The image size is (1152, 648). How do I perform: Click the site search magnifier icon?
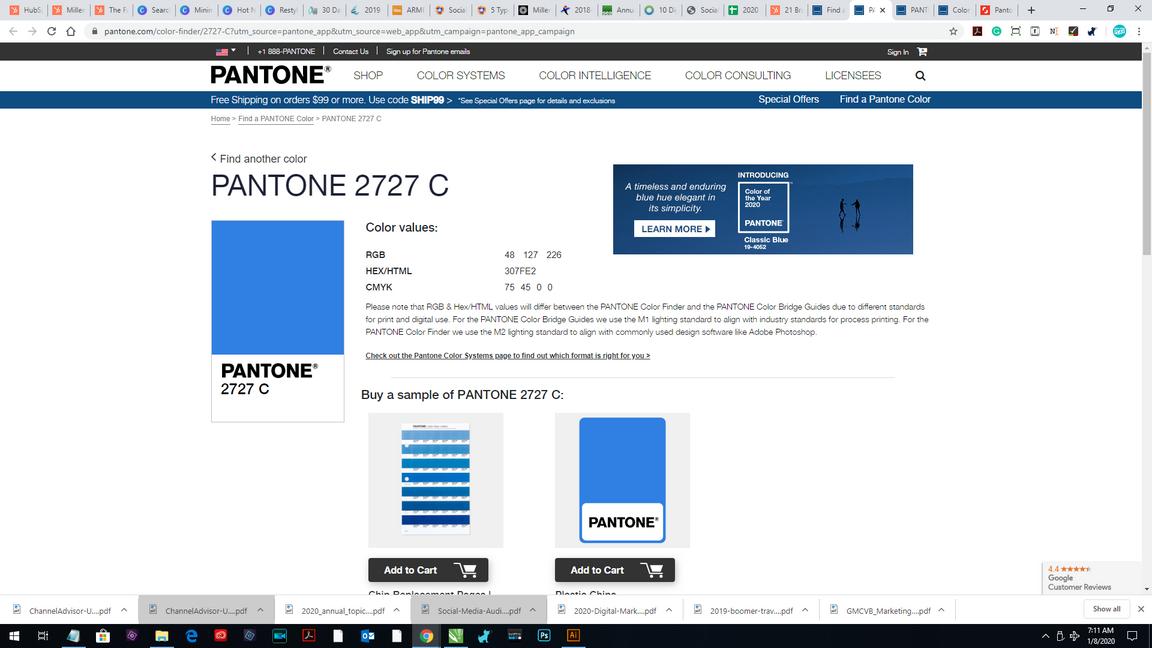(920, 76)
